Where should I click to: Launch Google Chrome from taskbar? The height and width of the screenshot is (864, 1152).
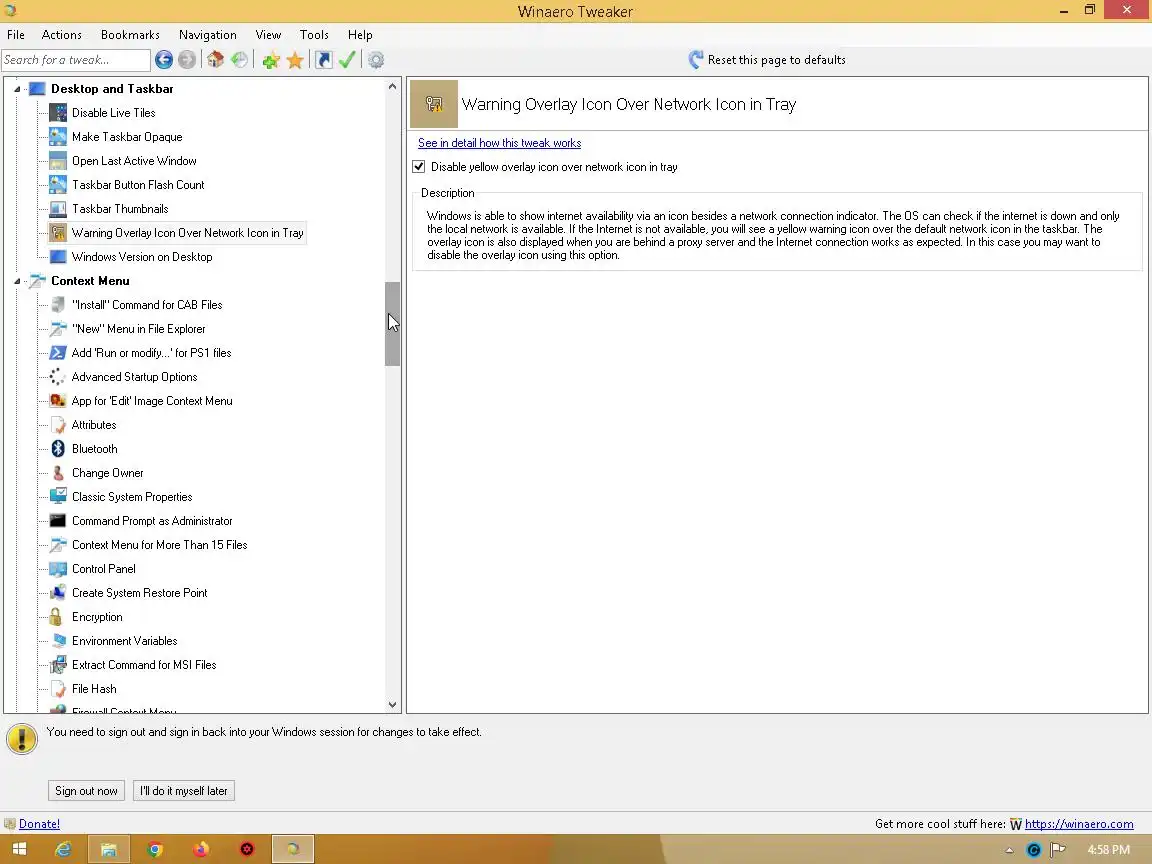pyautogui.click(x=154, y=849)
